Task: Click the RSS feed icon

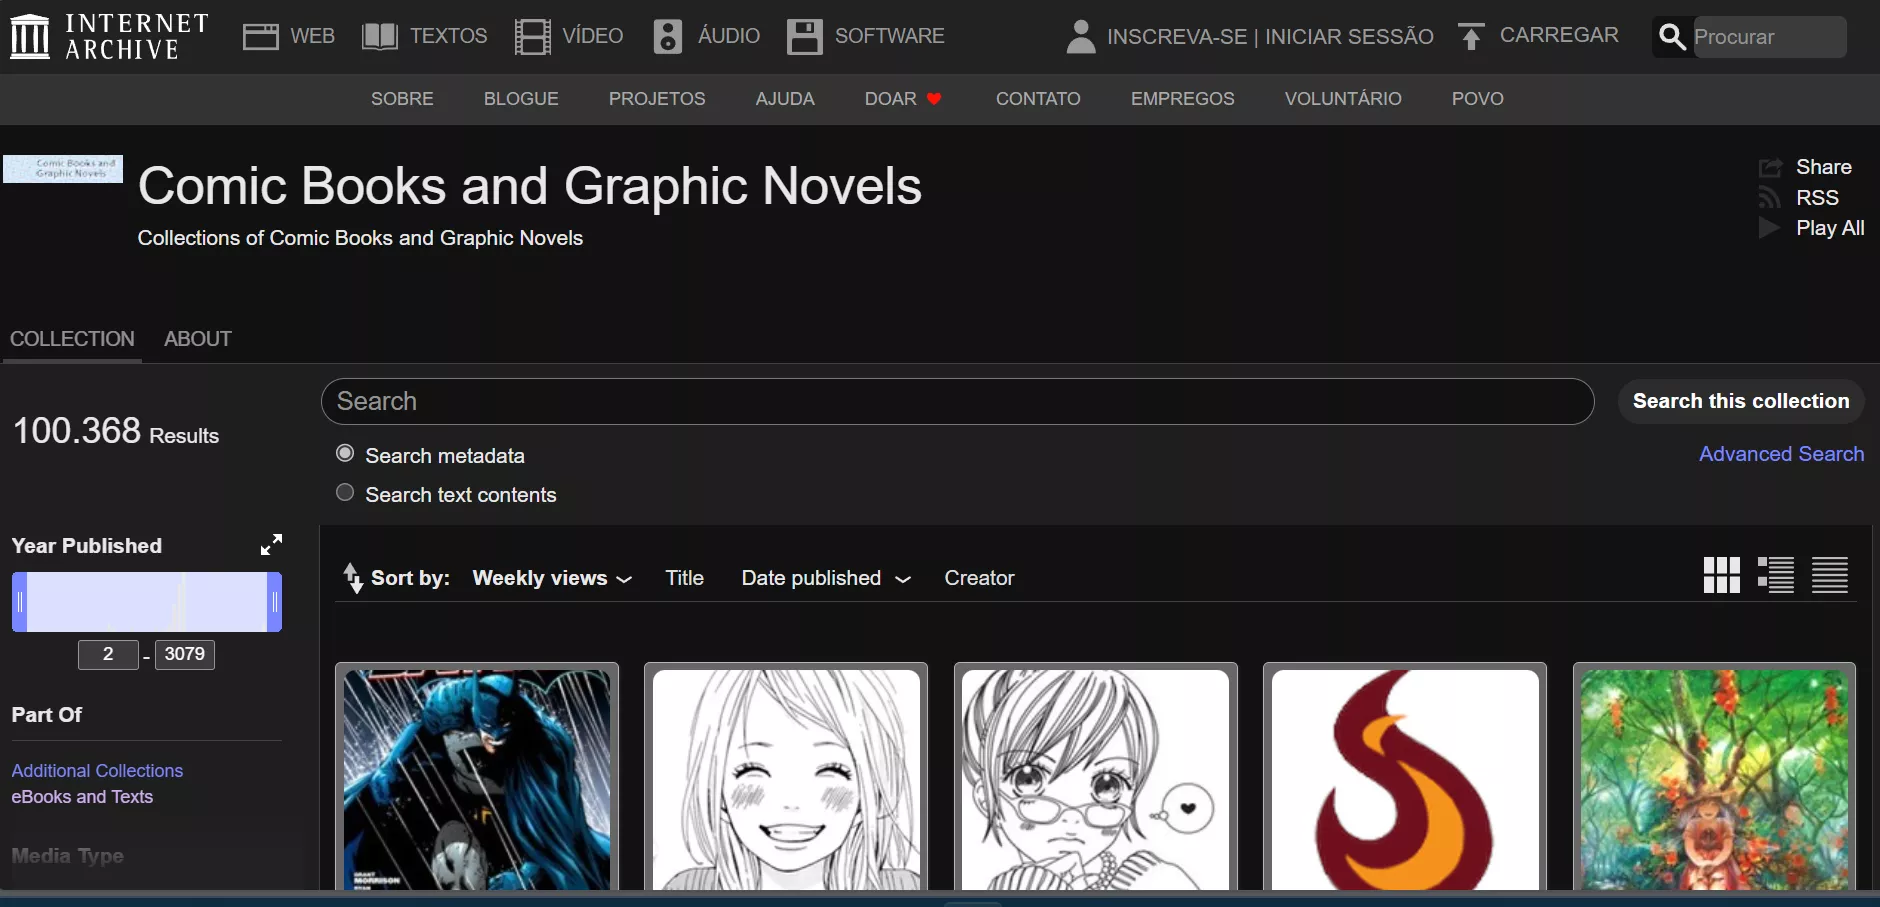Action: [x=1770, y=197]
